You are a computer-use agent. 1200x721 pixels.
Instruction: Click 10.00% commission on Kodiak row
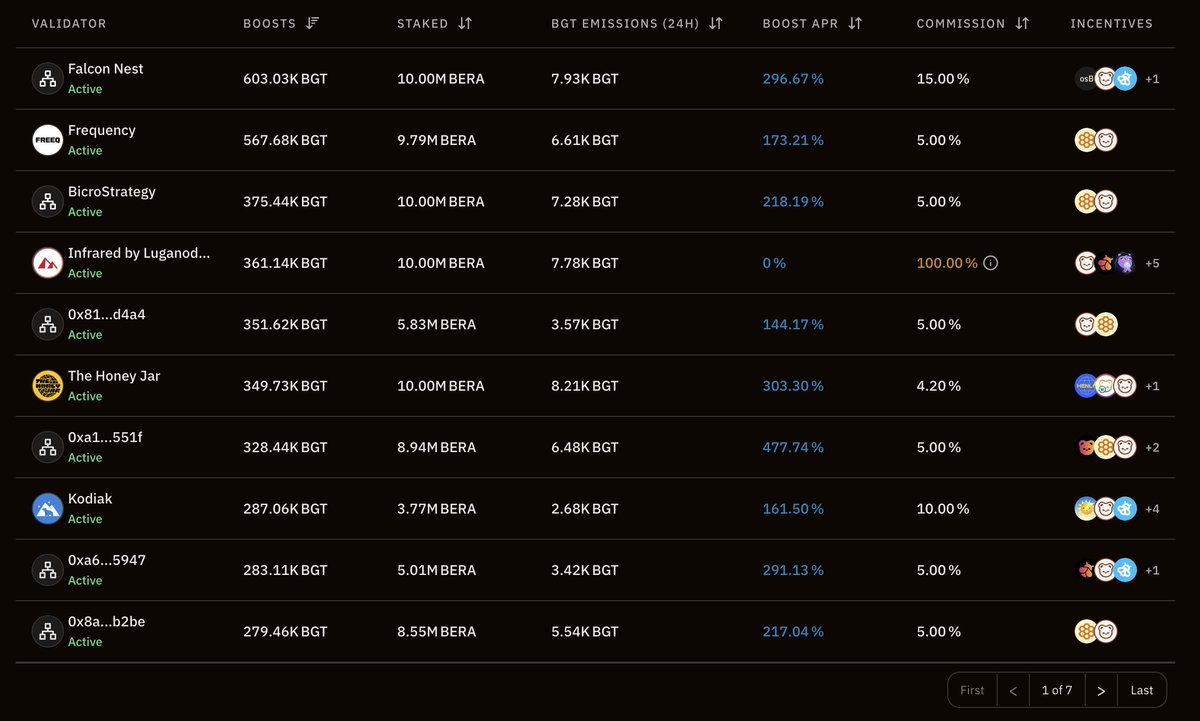pyautogui.click(x=943, y=508)
